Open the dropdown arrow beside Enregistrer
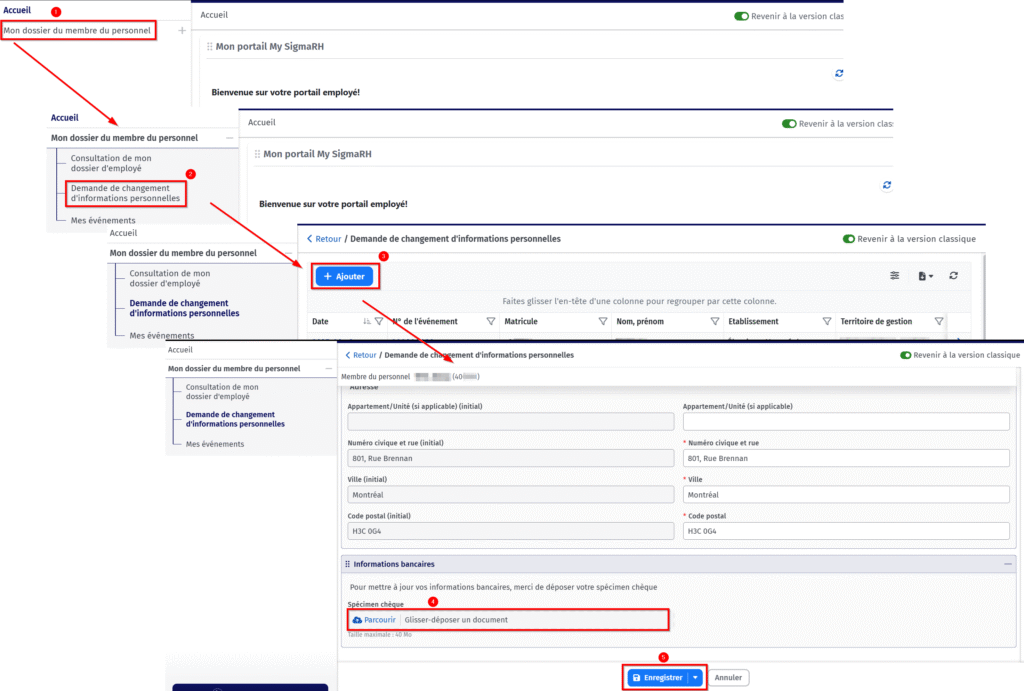Viewport: 1024px width, 691px height. coord(696,677)
